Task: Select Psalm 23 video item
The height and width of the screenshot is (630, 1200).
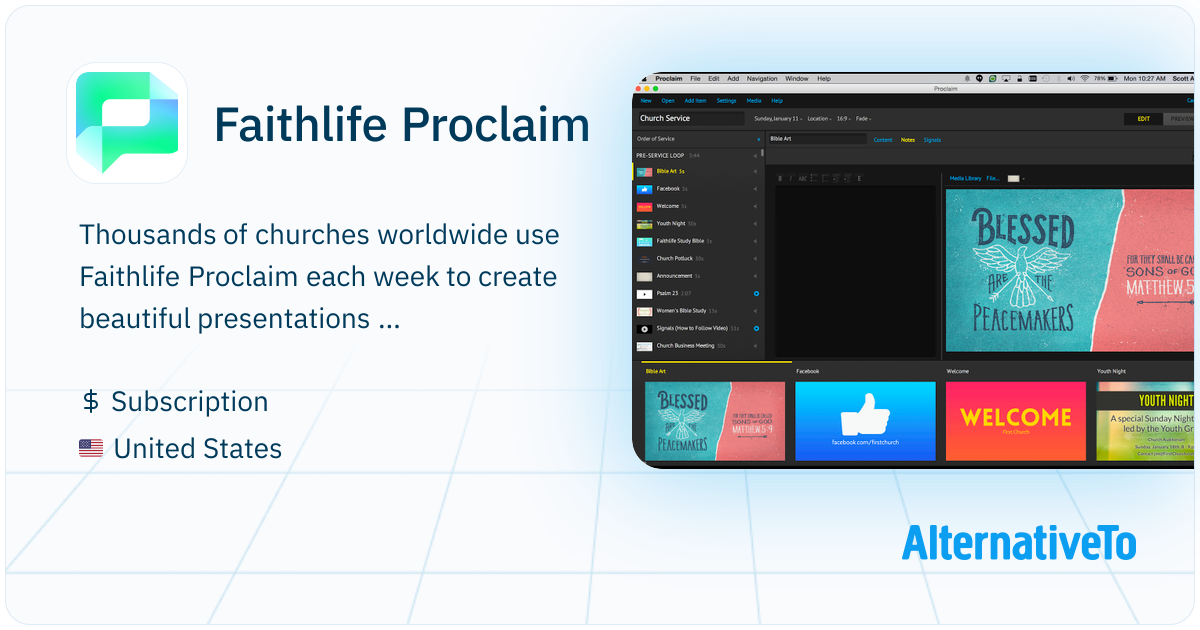Action: click(x=697, y=293)
